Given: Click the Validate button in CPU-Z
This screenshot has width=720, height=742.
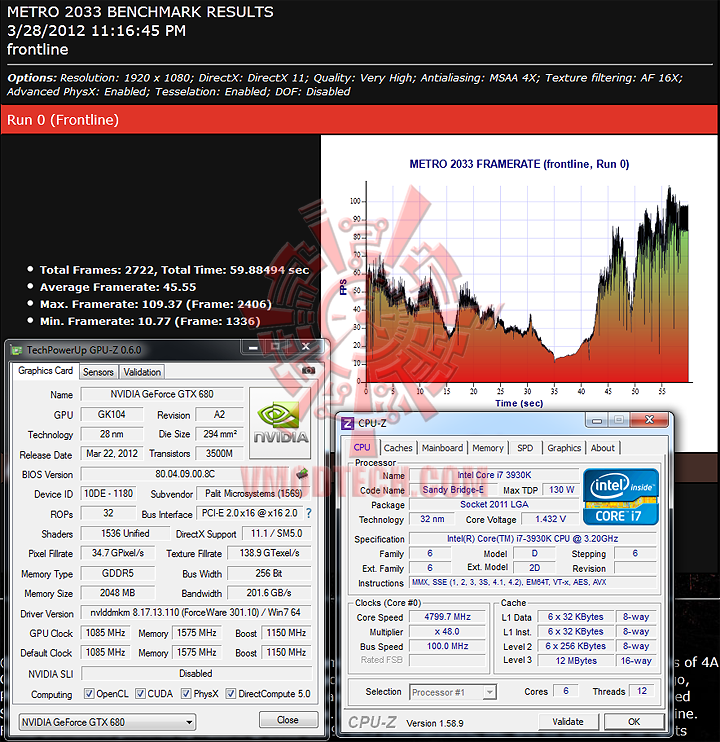Looking at the screenshot, I should 568,722.
